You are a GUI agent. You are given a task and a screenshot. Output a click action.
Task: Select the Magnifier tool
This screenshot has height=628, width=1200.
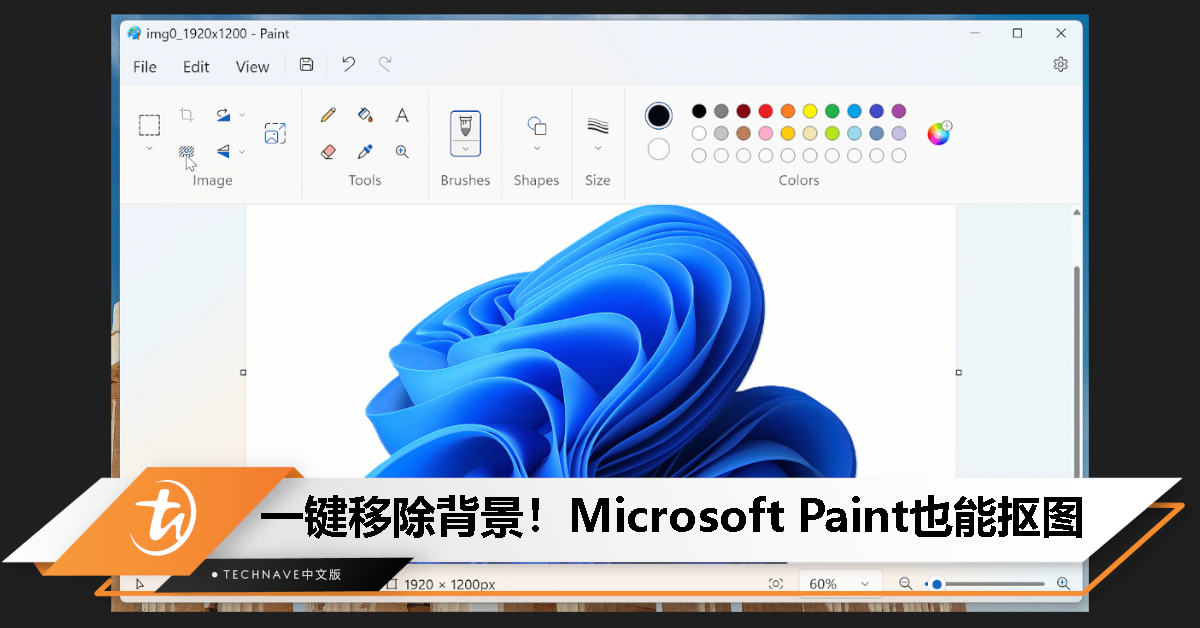402,152
